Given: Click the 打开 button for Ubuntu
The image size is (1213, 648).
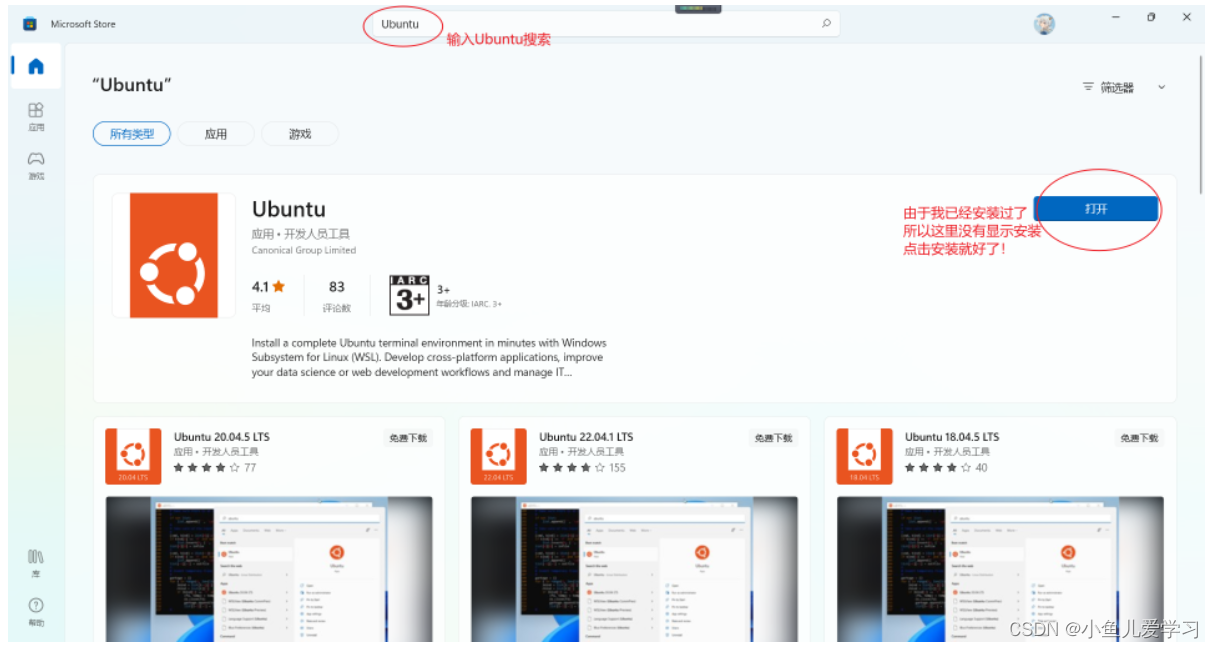Looking at the screenshot, I should point(1097,209).
